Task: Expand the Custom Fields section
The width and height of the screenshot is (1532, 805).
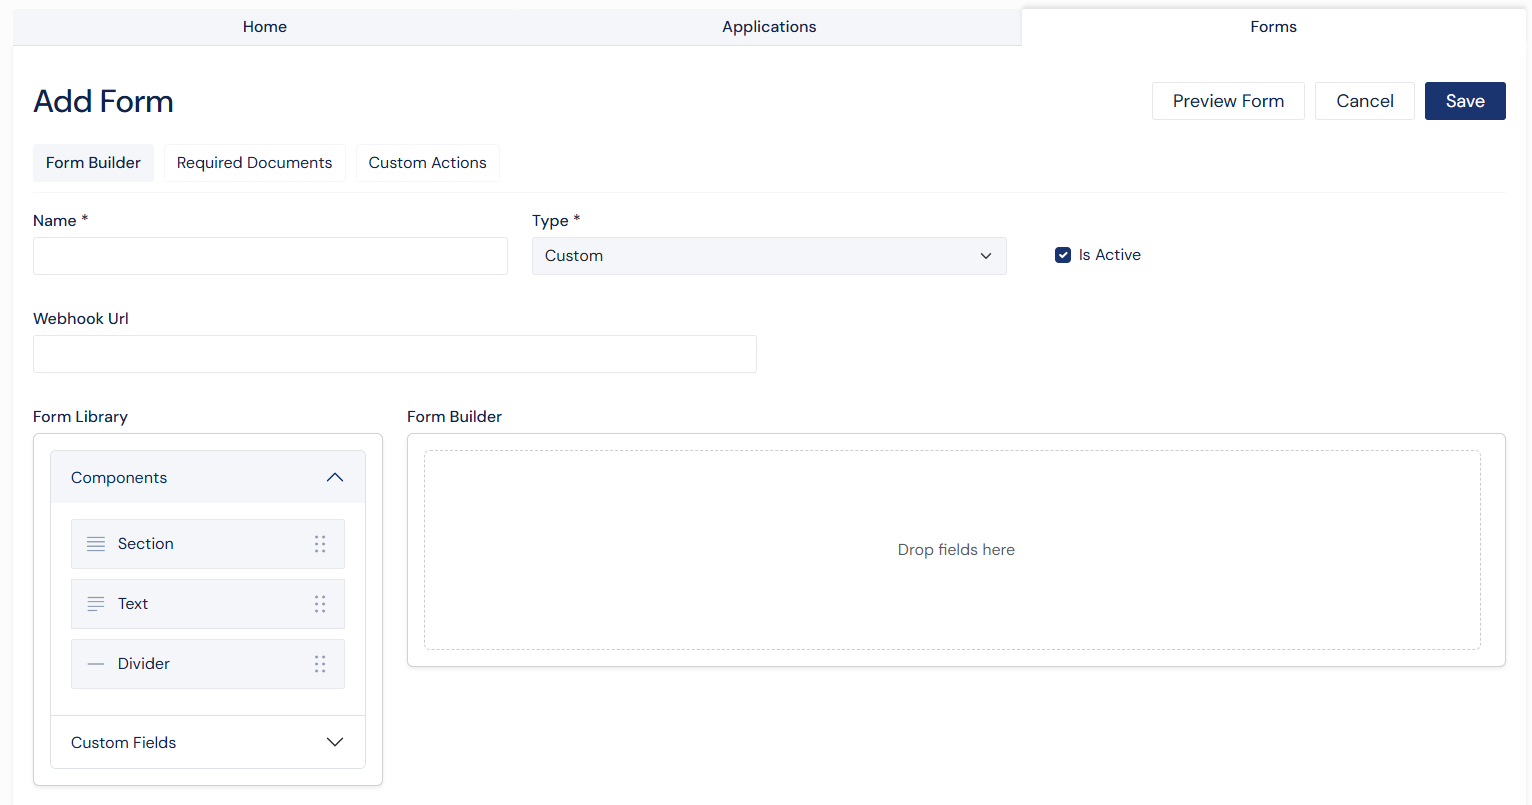Action: pyautogui.click(x=335, y=742)
